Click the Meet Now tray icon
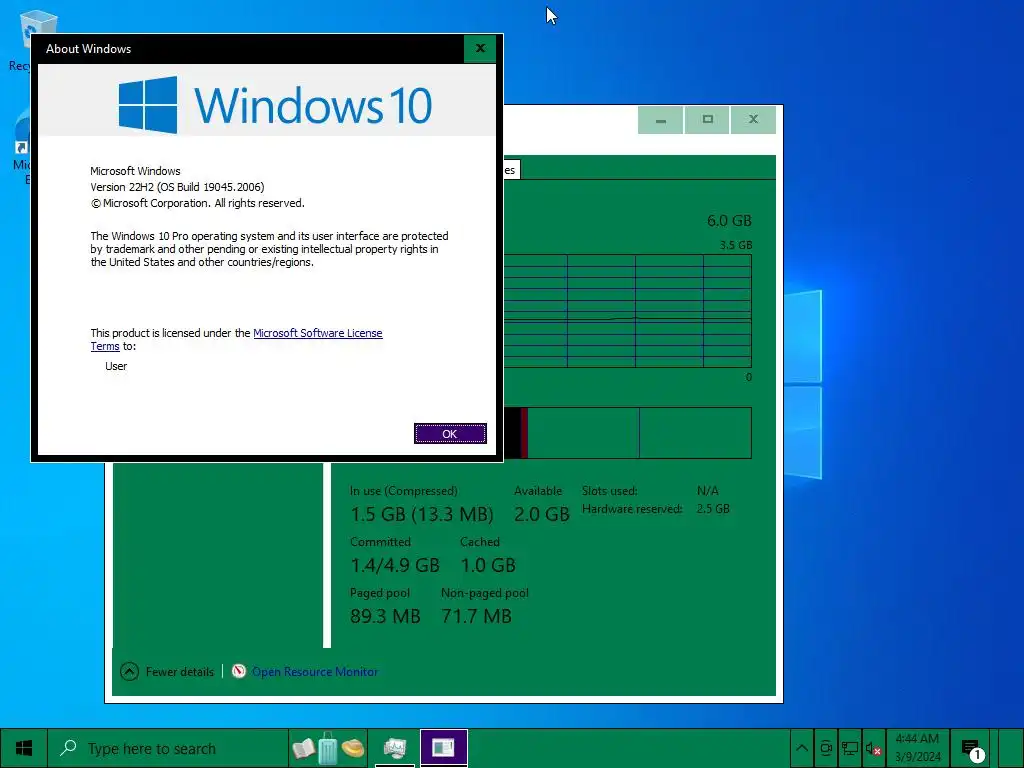This screenshot has width=1024, height=768. click(x=826, y=748)
